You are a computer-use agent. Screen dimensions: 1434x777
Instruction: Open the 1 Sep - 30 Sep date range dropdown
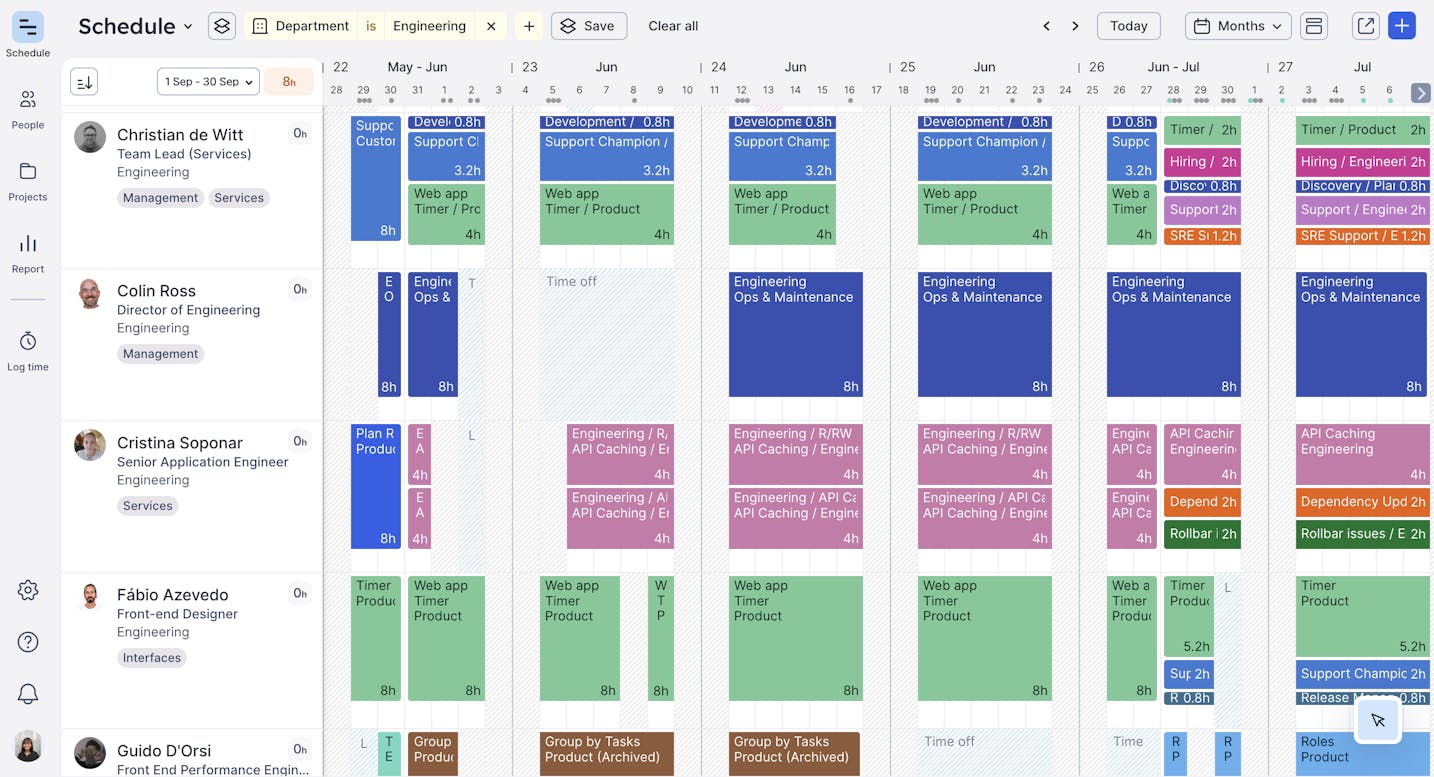pos(208,82)
